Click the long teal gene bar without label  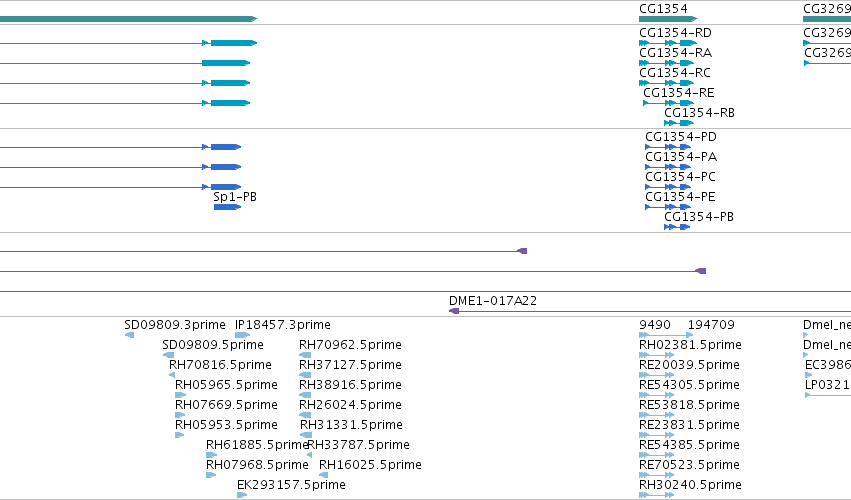coord(128,19)
